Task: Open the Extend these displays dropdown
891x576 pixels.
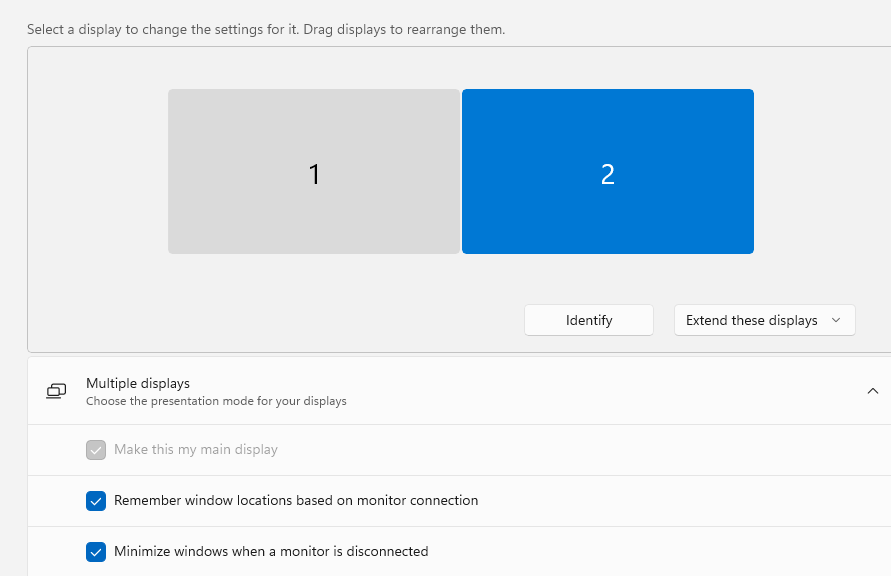Action: coord(763,319)
